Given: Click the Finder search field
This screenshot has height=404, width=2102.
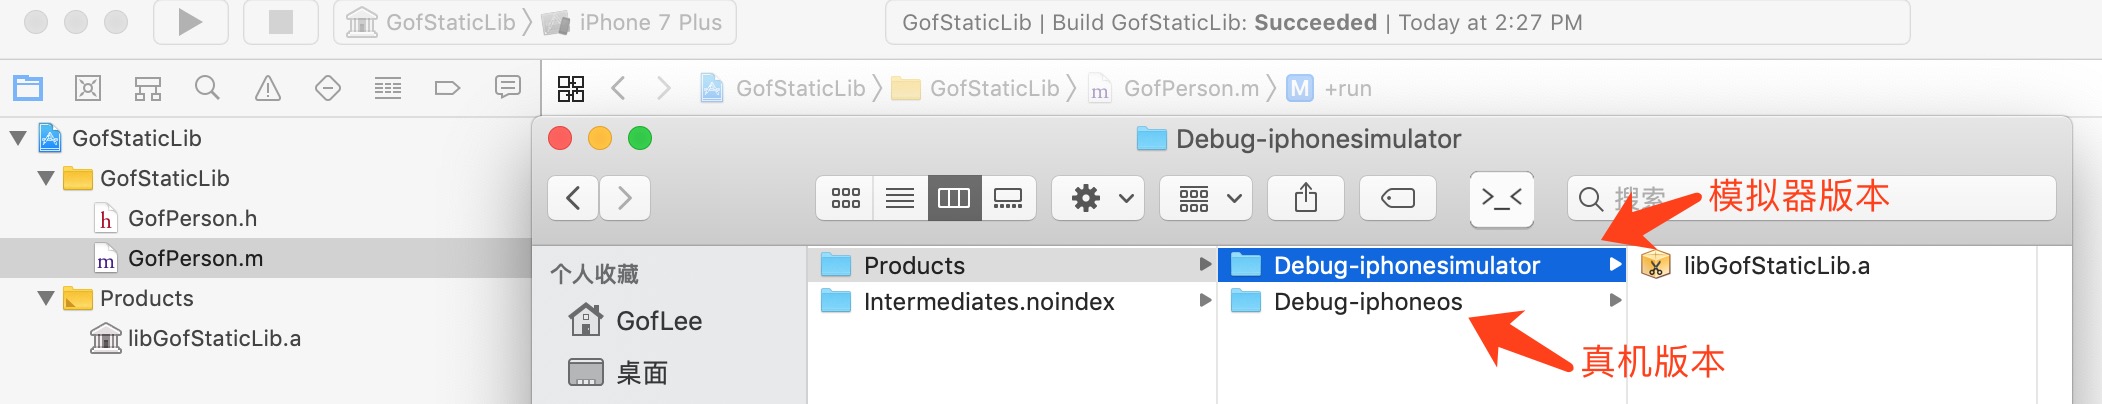Looking at the screenshot, I should point(1810,198).
